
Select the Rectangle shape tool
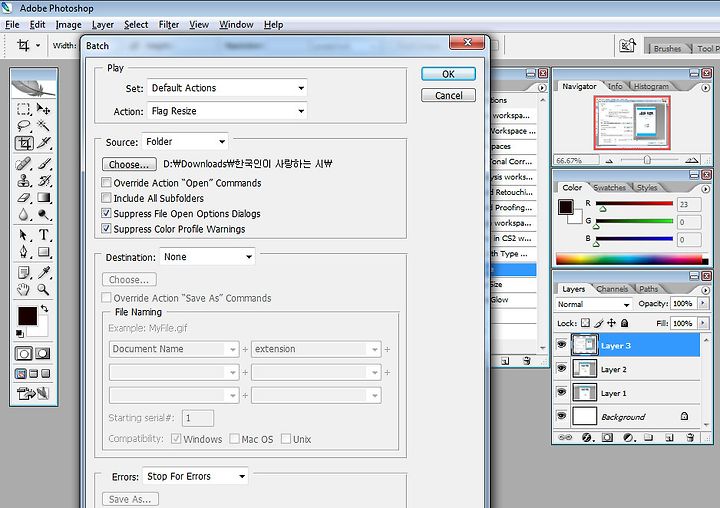pos(44,252)
